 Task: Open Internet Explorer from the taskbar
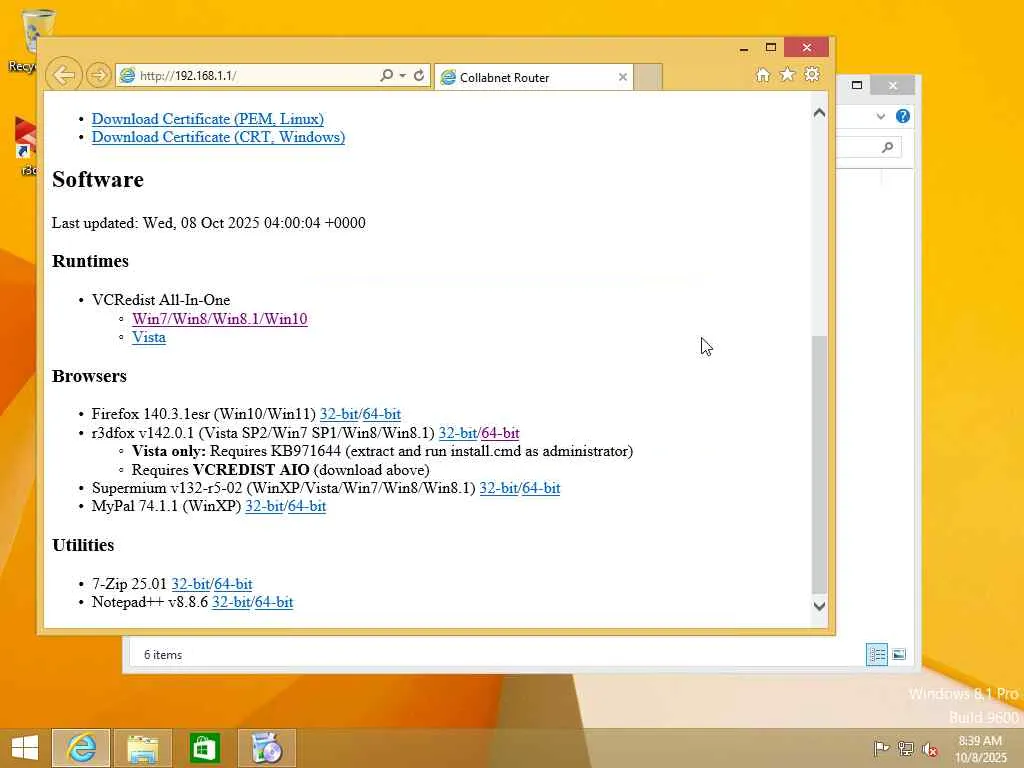coord(81,748)
